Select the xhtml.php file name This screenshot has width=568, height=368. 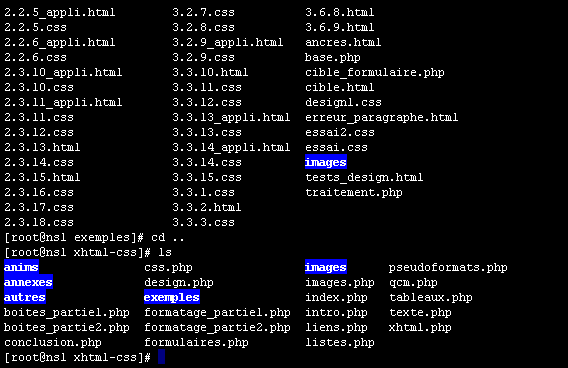click(x=420, y=328)
